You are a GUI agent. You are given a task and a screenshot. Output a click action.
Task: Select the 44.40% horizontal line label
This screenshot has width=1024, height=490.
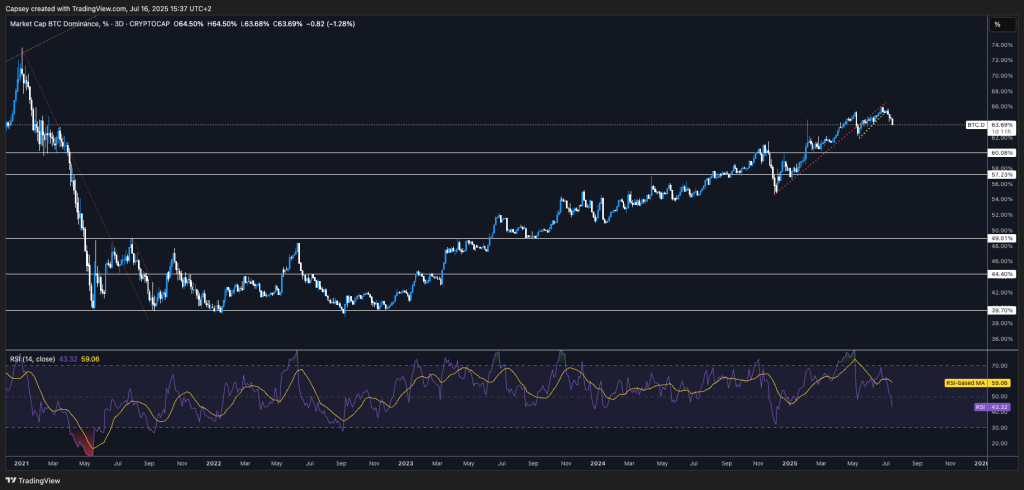click(1001, 274)
